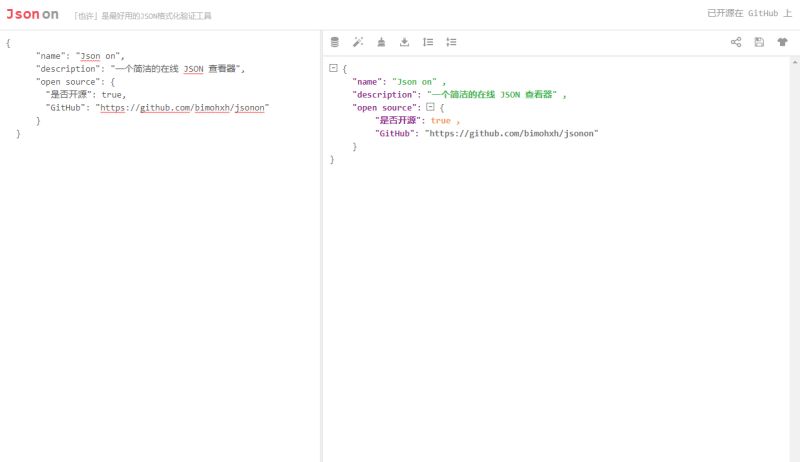Viewport: 800px width, 462px height.
Task: Click the "name" key in formatted view
Action: pos(367,82)
